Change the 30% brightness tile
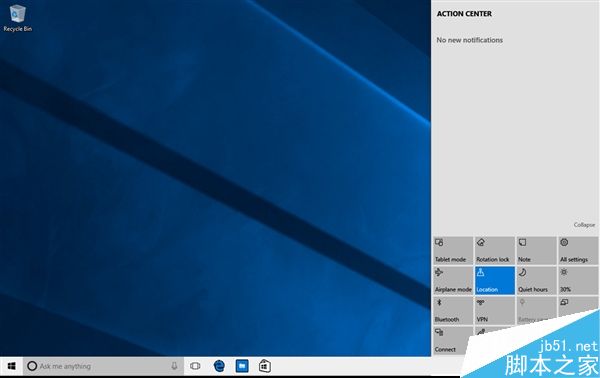Image resolution: width=600 pixels, height=378 pixels. (x=578, y=280)
